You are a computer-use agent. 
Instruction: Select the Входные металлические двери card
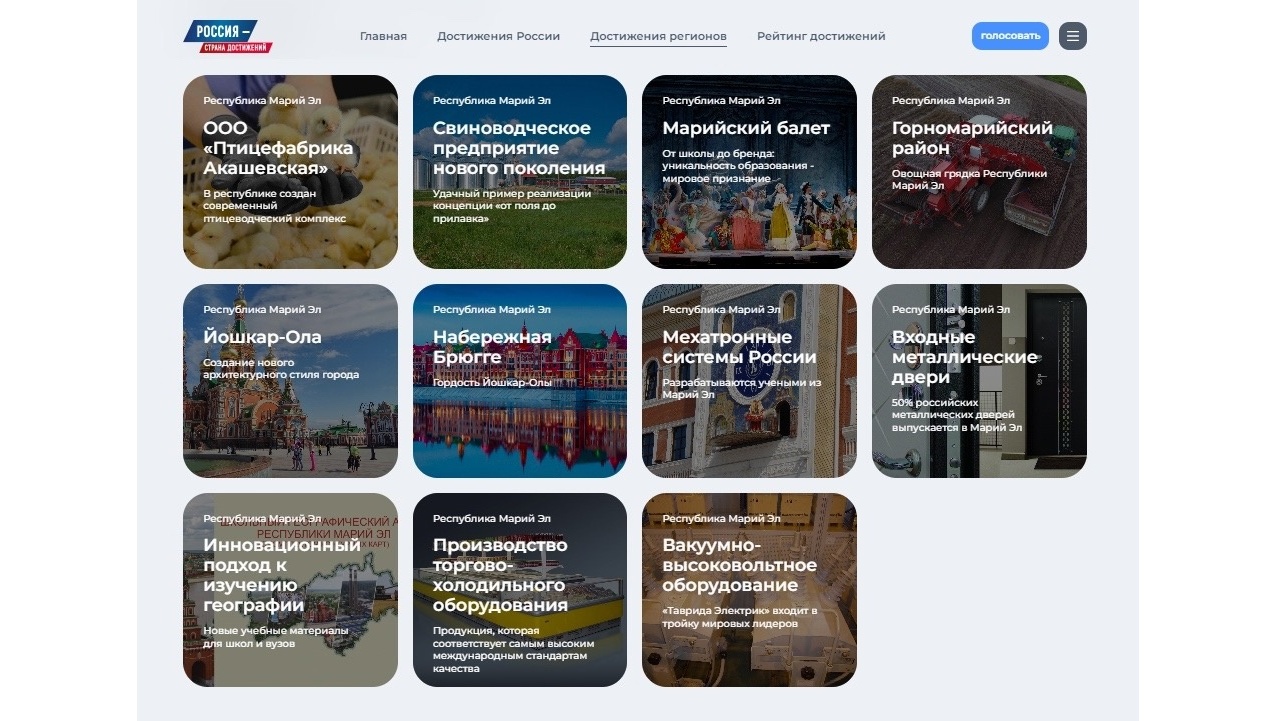[979, 381]
